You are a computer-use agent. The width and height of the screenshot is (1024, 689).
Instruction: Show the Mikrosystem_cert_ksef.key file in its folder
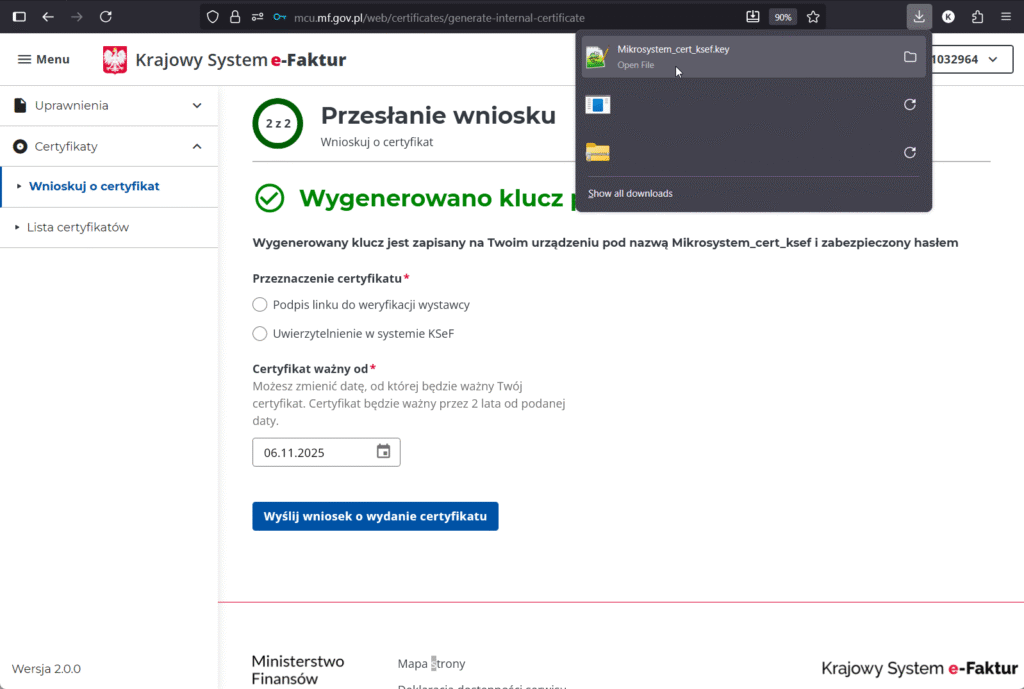click(909, 57)
